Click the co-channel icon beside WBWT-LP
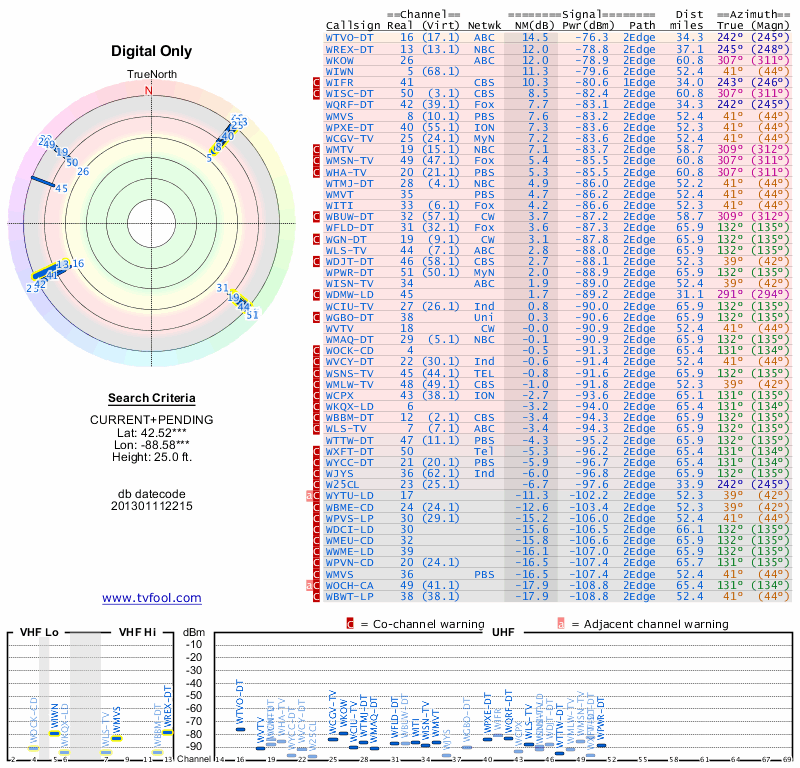The height and width of the screenshot is (768, 800). click(x=317, y=595)
